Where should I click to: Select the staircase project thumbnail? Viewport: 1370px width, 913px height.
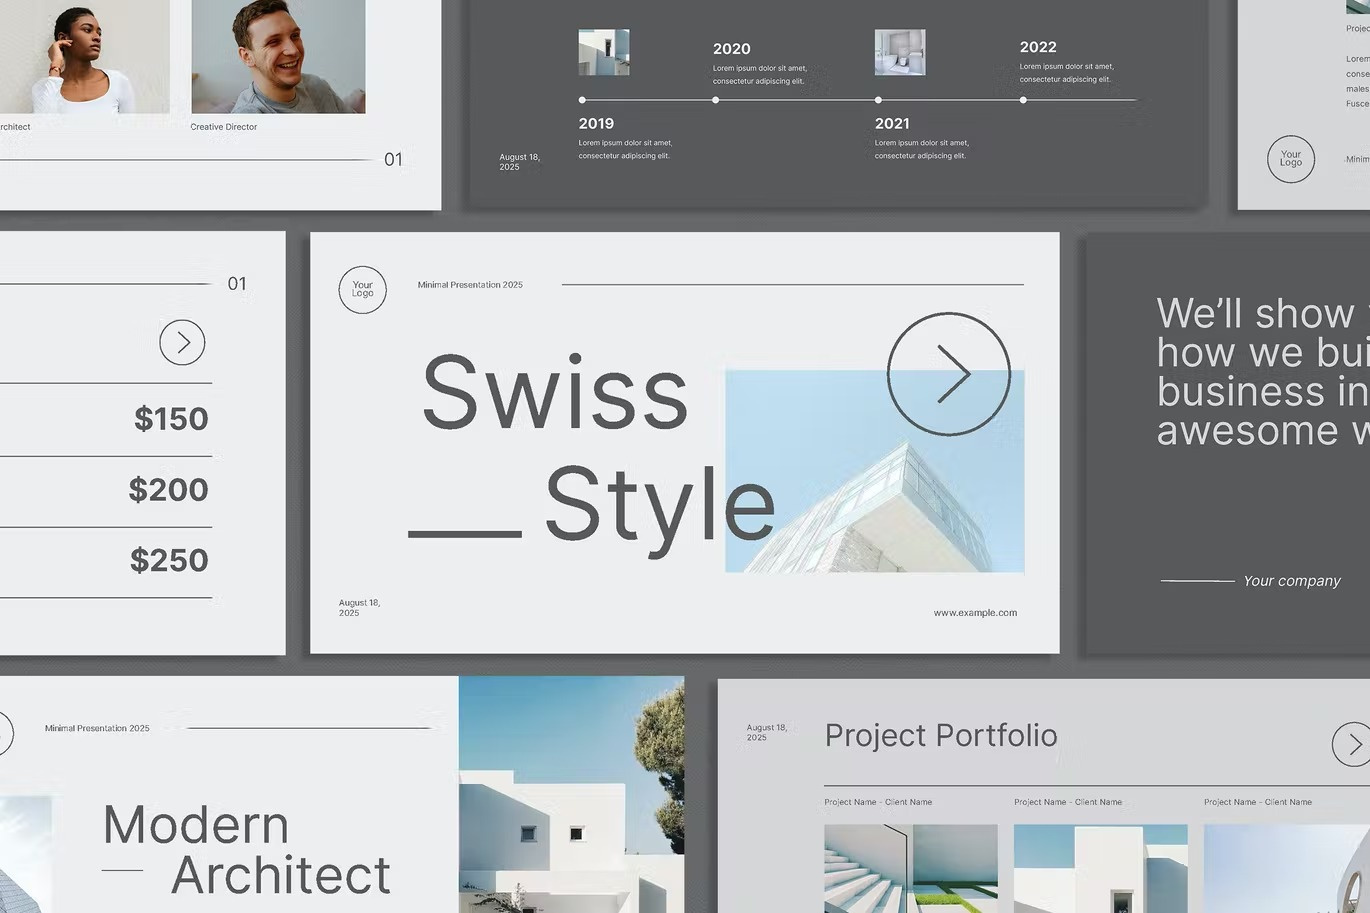(x=910, y=868)
